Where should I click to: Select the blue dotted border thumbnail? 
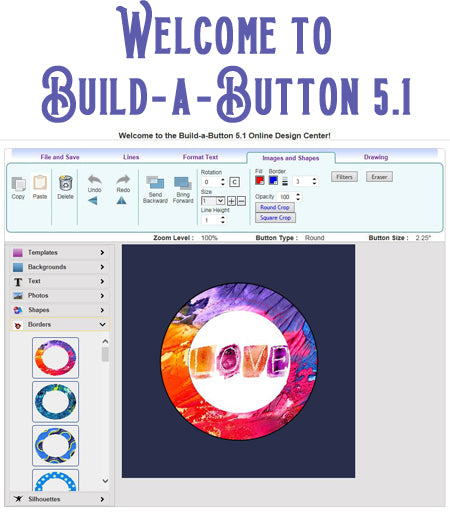56,480
